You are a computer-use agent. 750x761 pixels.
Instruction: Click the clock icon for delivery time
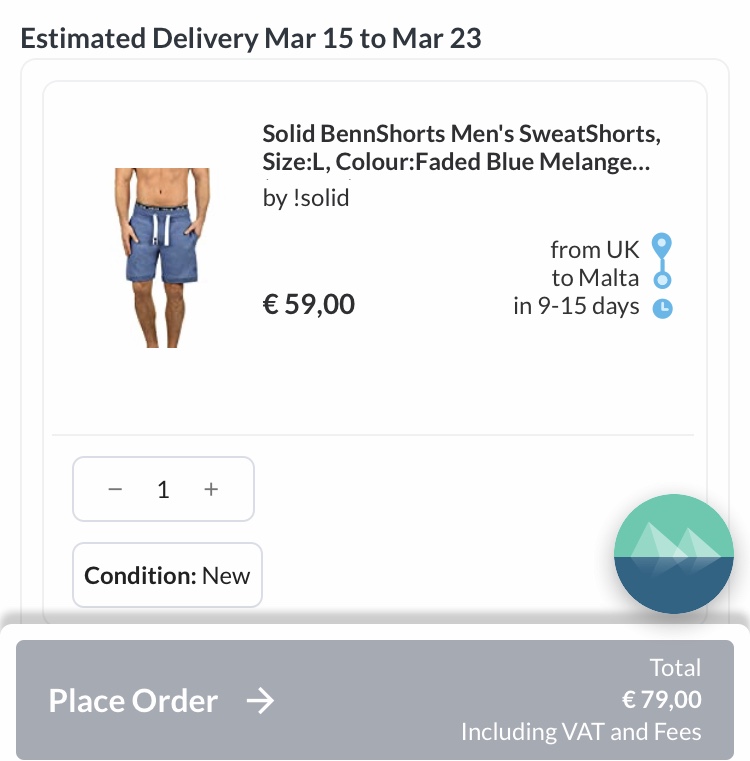[x=662, y=308]
